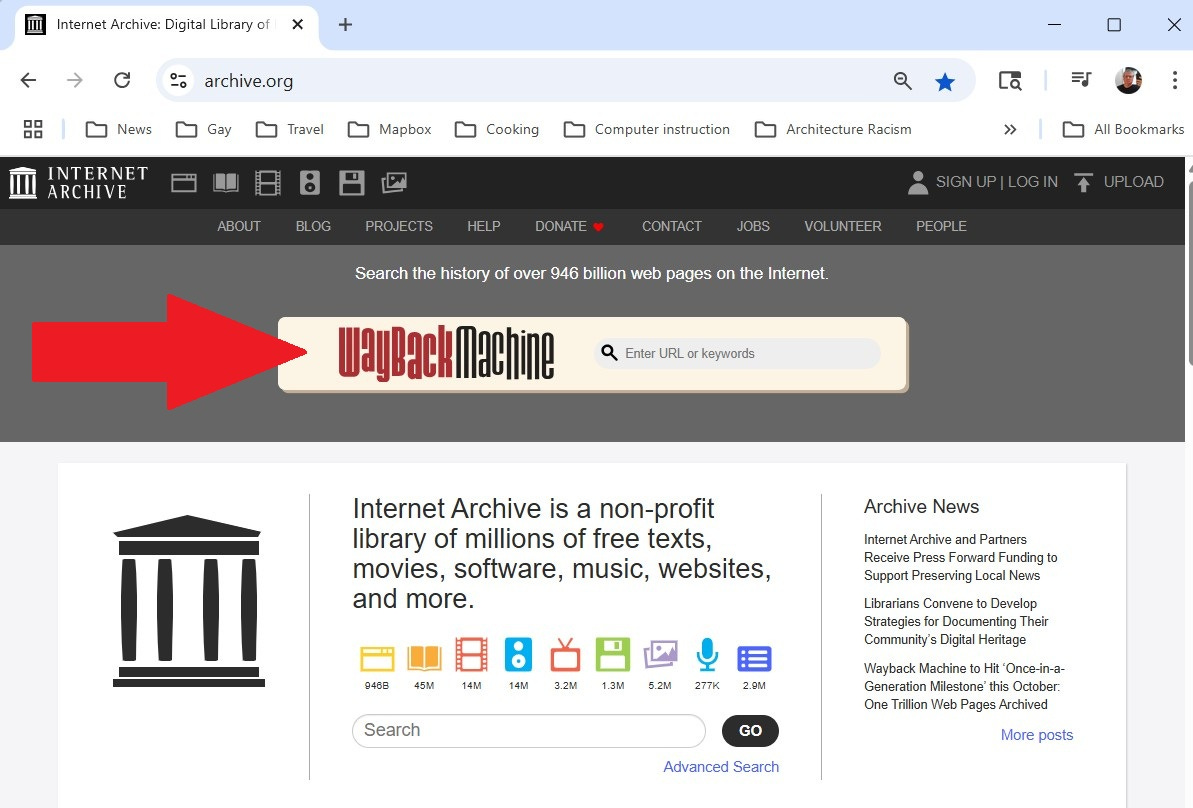Focus the main archive Search field
Viewport: 1193px width, 808px height.
coord(529,730)
